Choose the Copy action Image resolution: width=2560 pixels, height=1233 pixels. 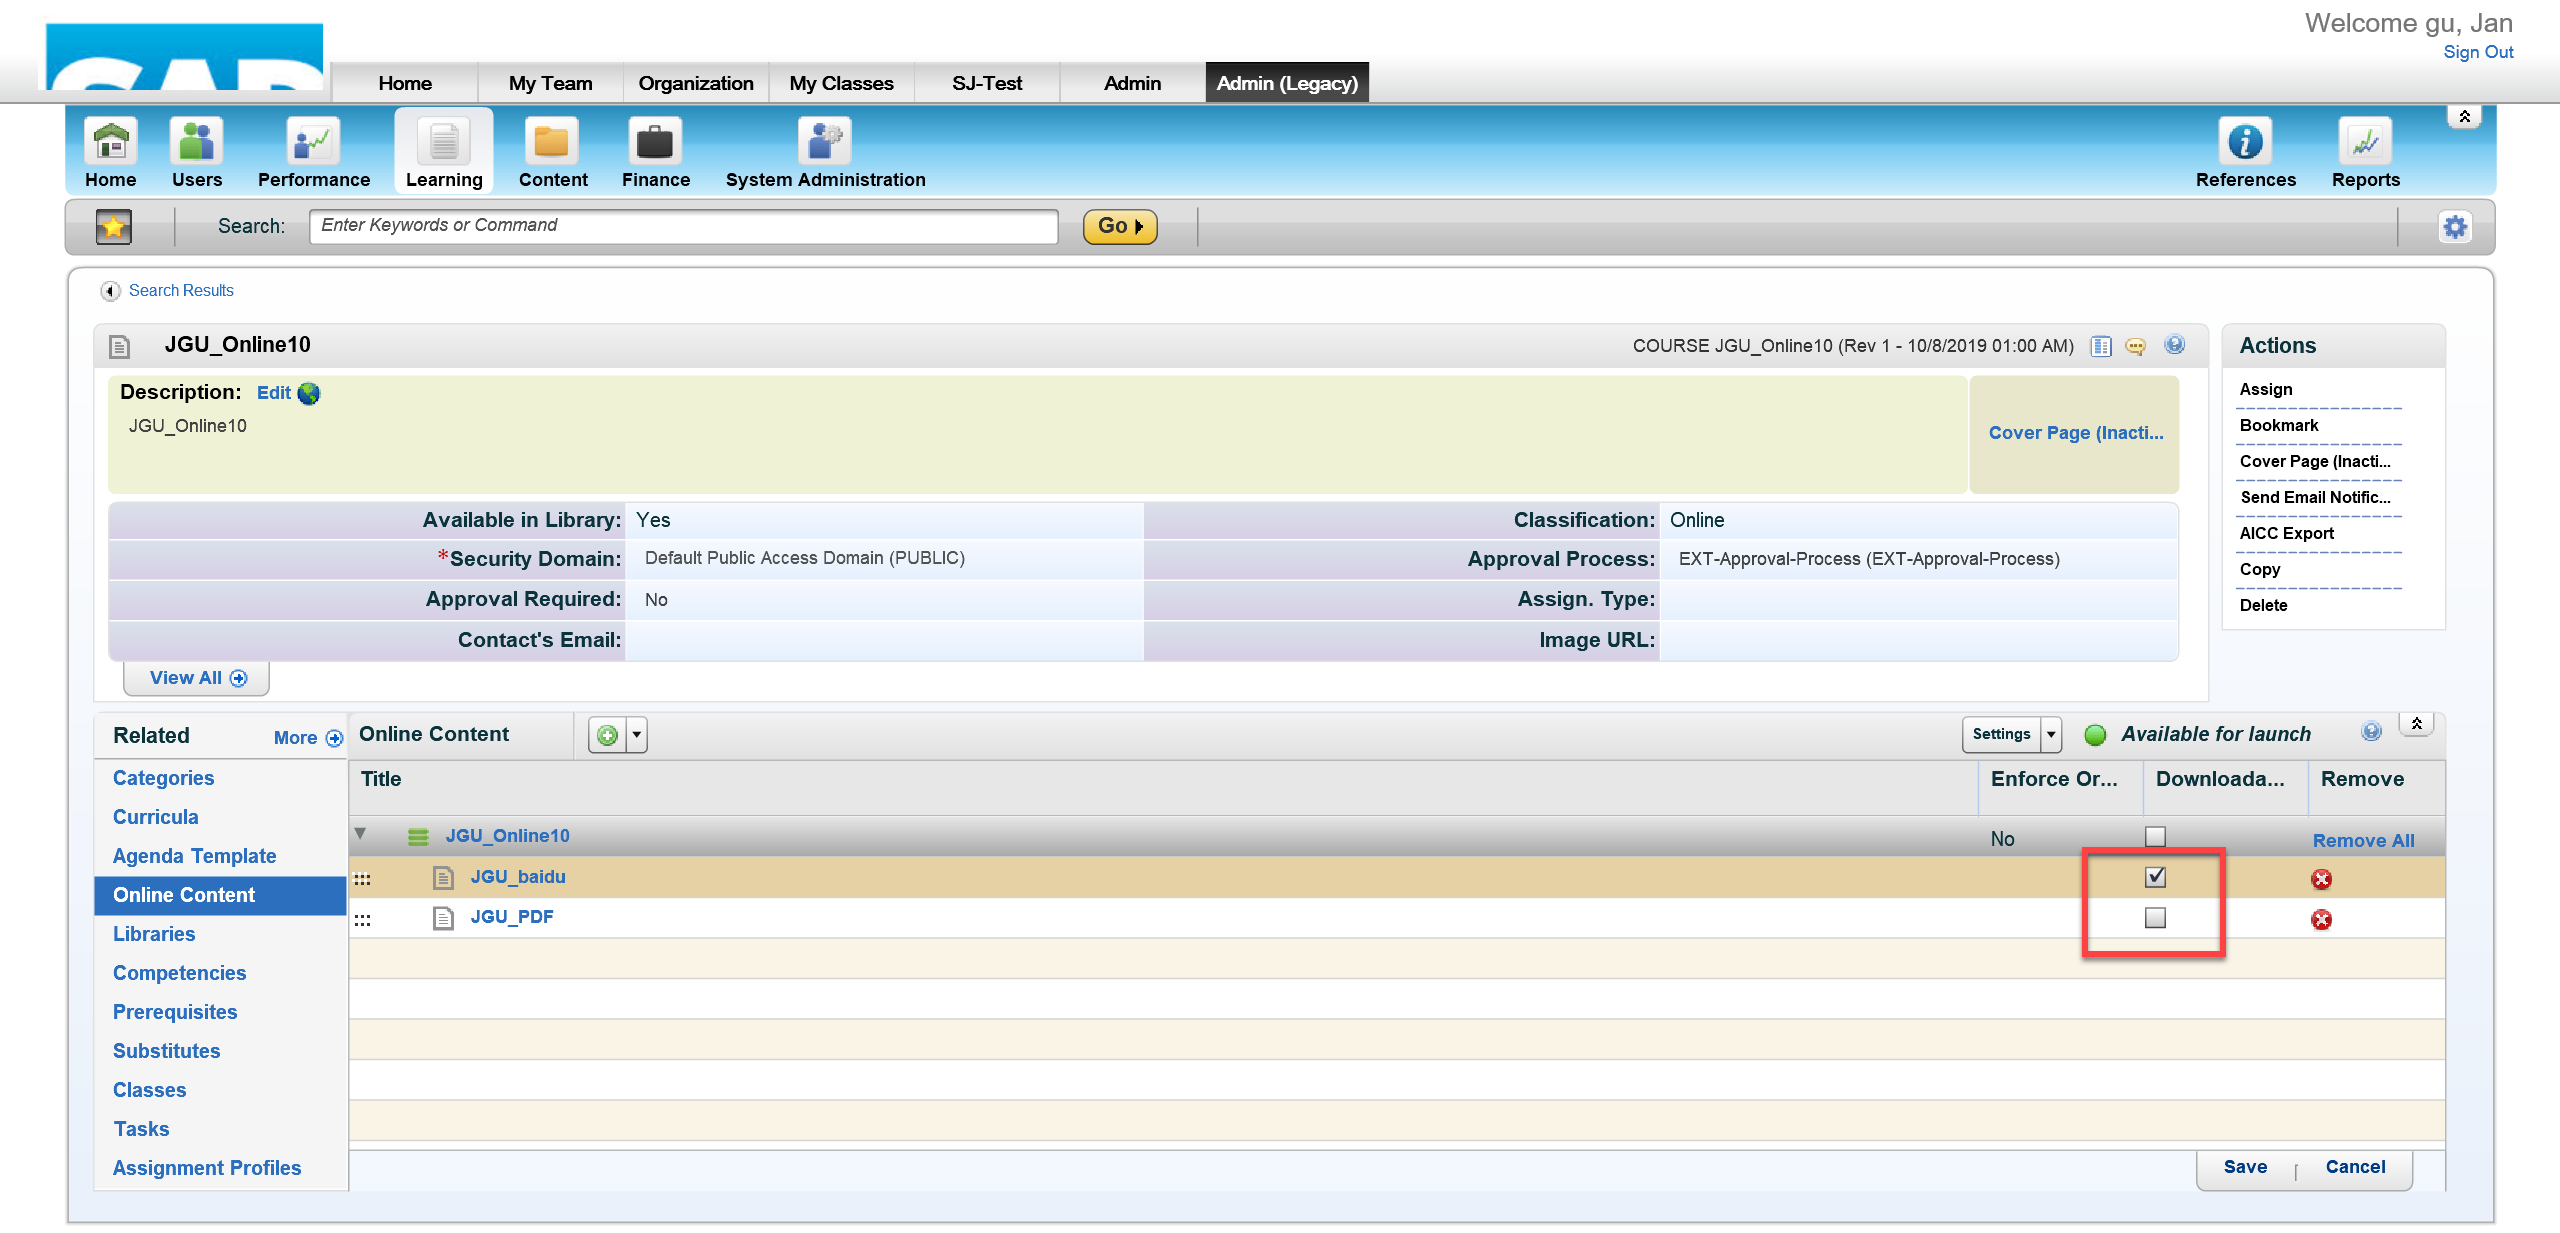coord(2260,570)
